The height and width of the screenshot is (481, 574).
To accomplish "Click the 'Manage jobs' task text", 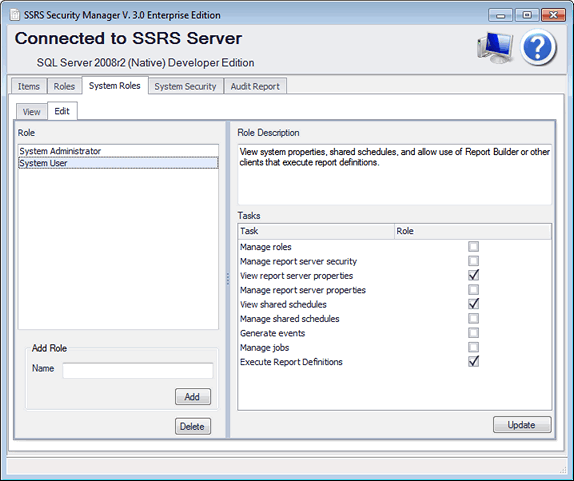I will pyautogui.click(x=264, y=347).
